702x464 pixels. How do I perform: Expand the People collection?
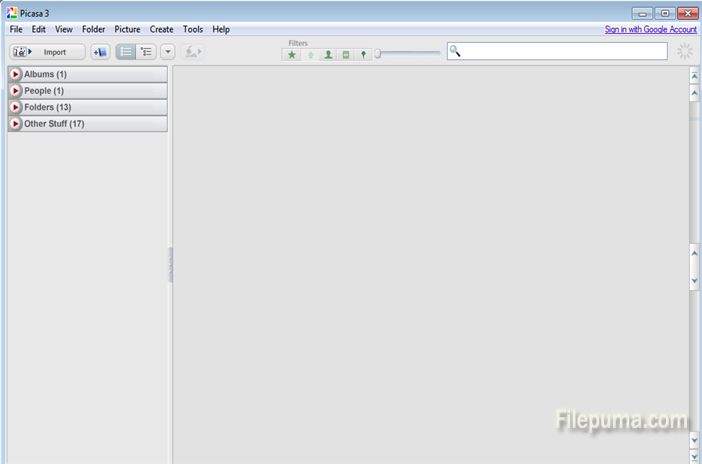tap(16, 91)
